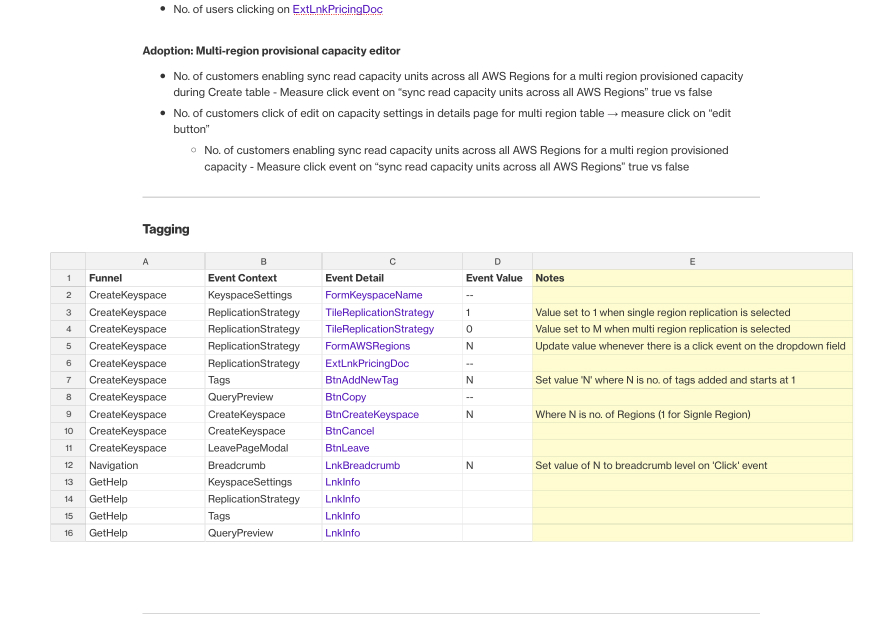
Task: Select the Navigation cell in column A
Action: tap(113, 465)
